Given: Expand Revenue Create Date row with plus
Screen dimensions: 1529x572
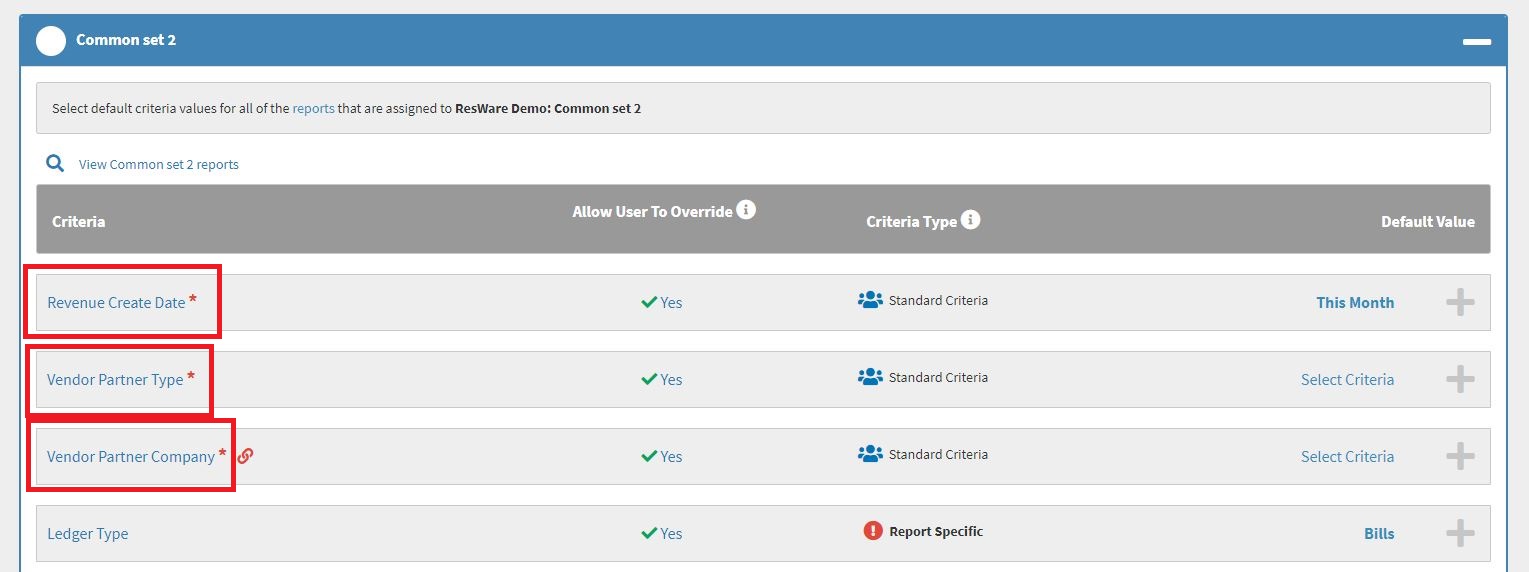Looking at the screenshot, I should click(1460, 302).
